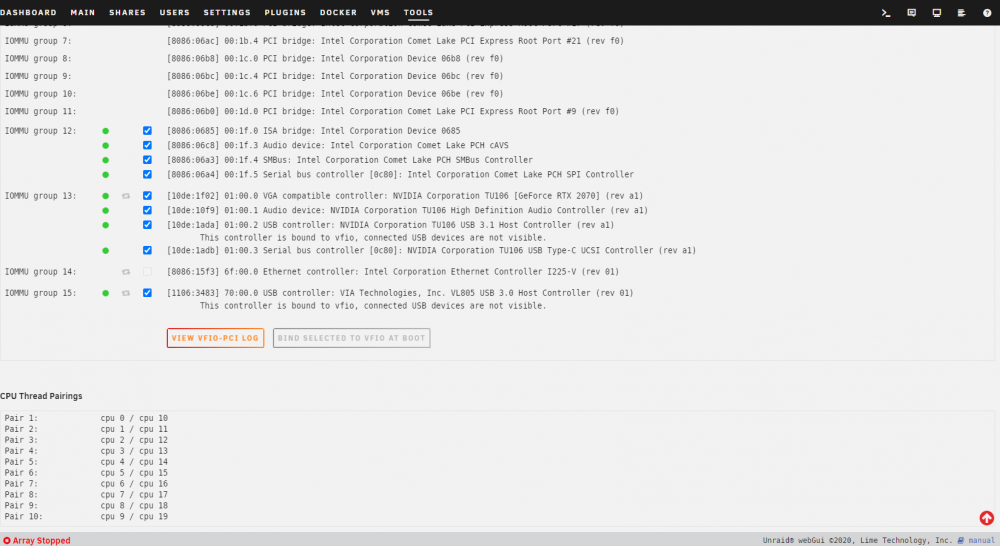Click green dot for NVIDIA USB 3.1 controller
This screenshot has height=546, width=1000.
point(106,225)
